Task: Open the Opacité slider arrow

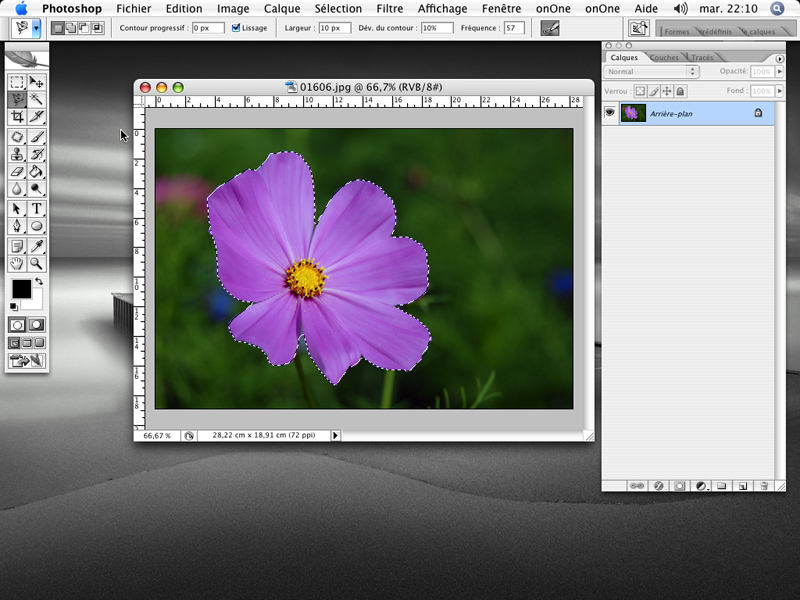Action: (x=779, y=72)
